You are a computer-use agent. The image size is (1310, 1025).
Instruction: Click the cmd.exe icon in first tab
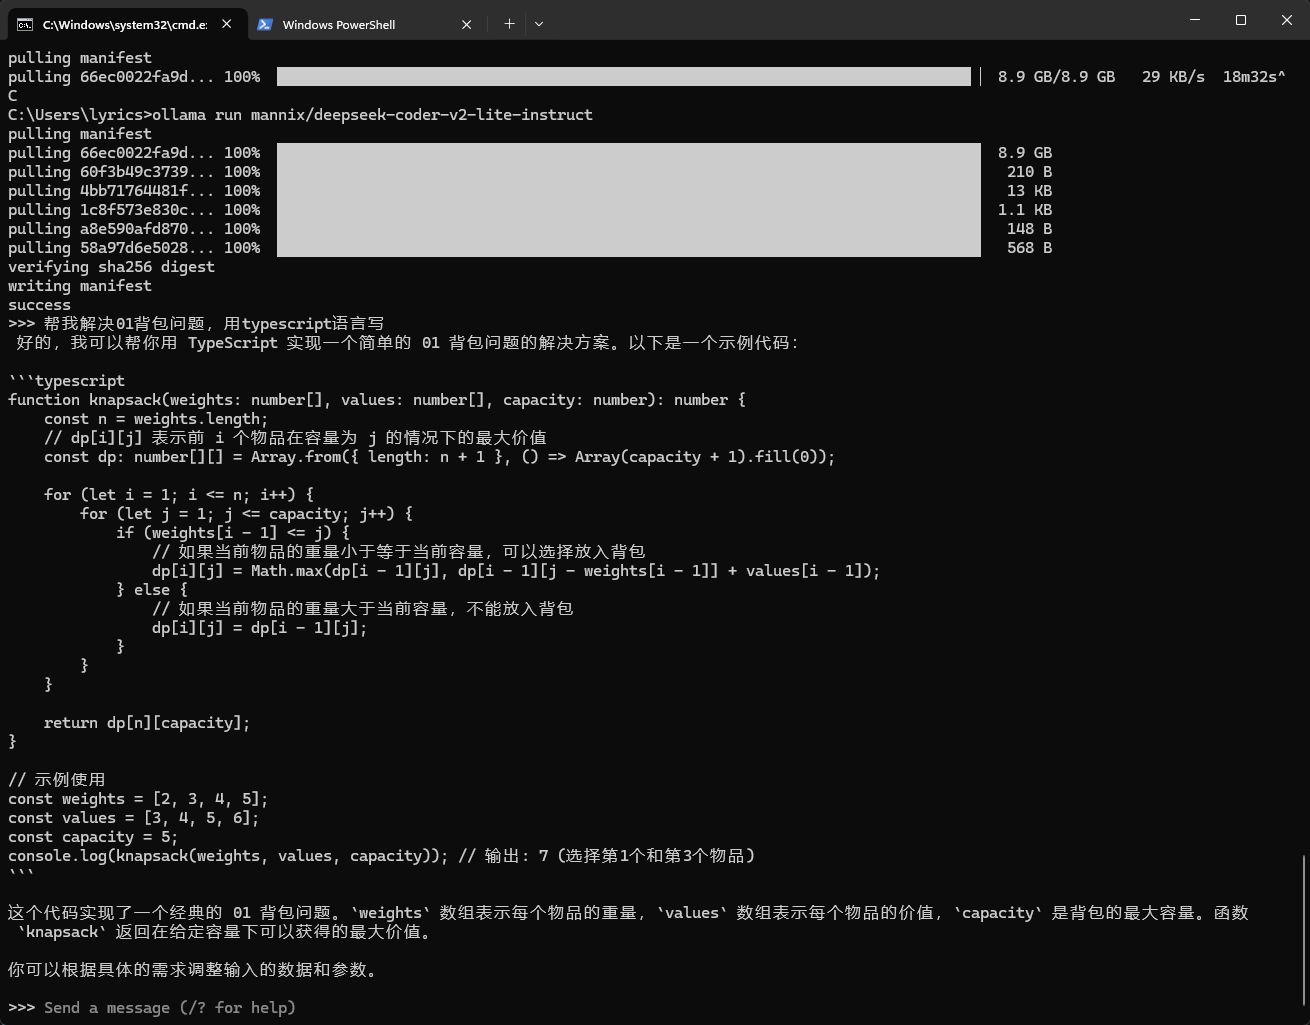pyautogui.click(x=25, y=24)
